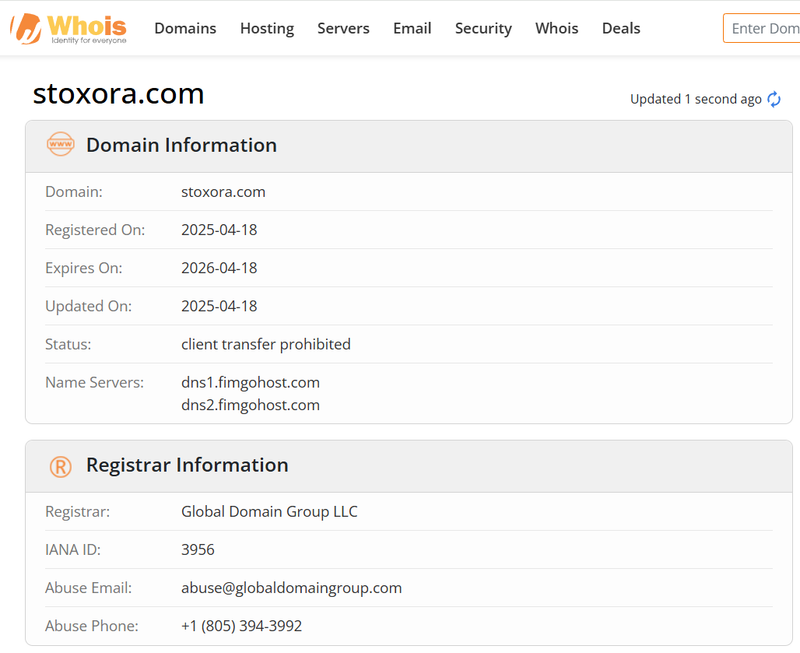Click the www globe icon in Domain Information
Image resolution: width=800 pixels, height=653 pixels.
tap(60, 144)
